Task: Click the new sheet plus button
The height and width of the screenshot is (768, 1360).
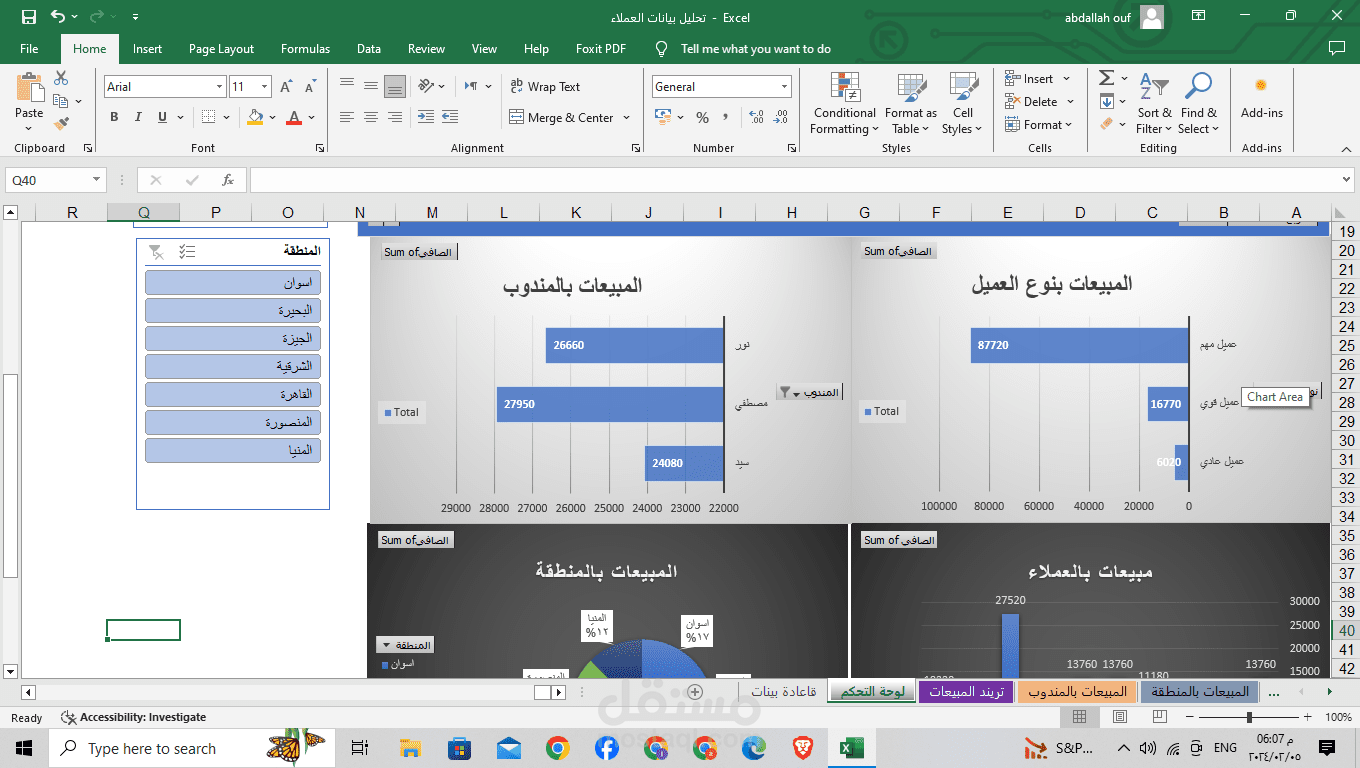Action: (x=695, y=692)
